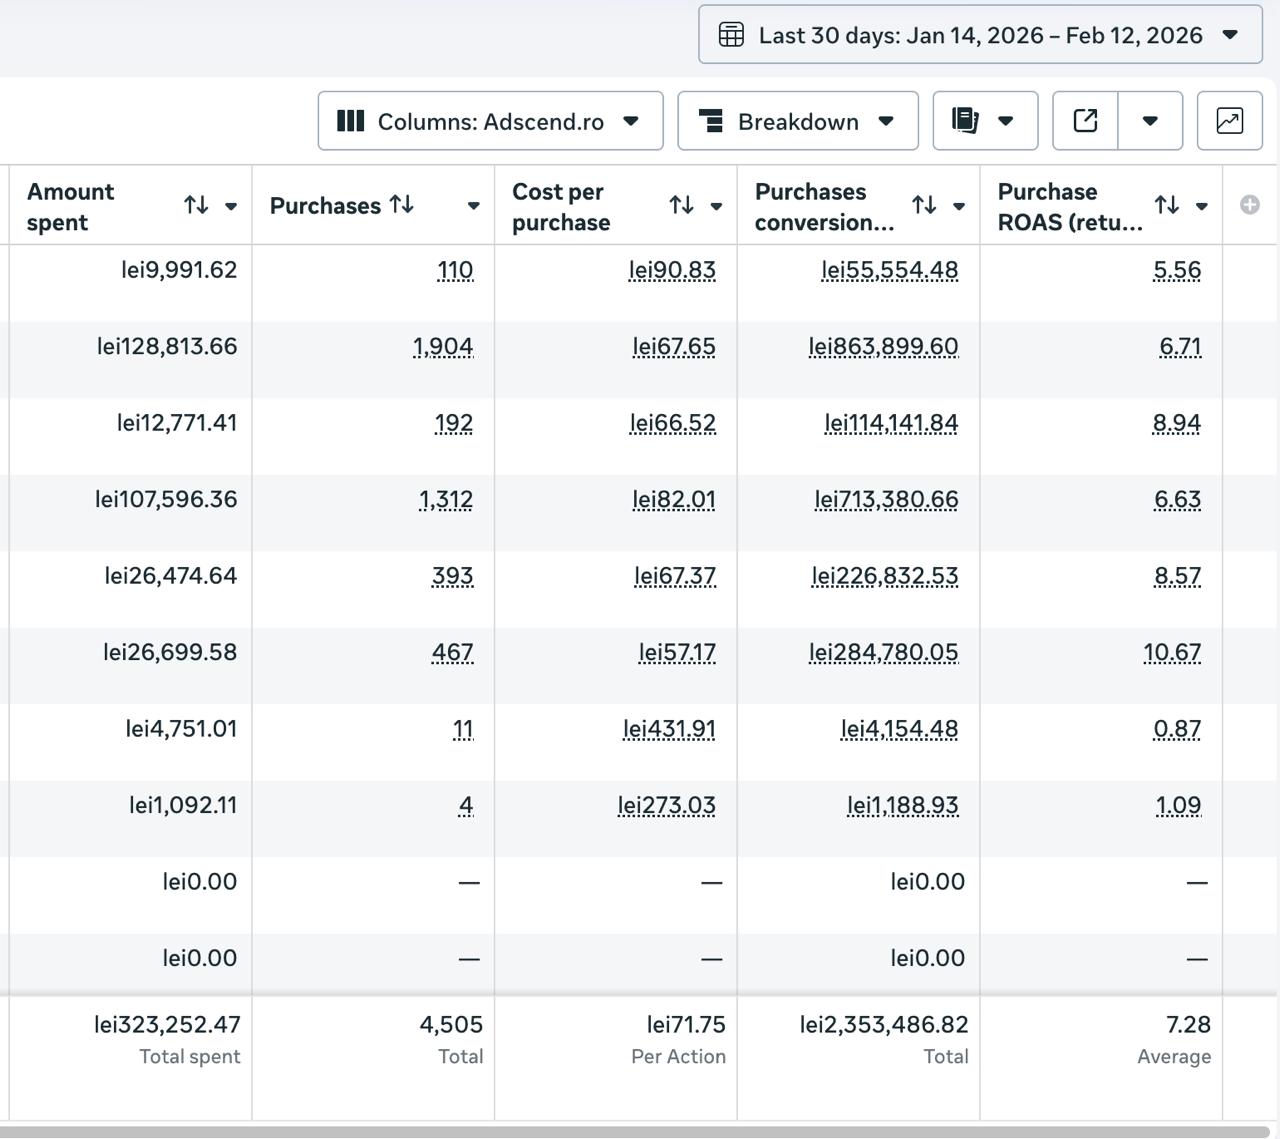Viewport: 1280px width, 1139px height.
Task: Open Cost per purchase column menu caret
Action: click(x=716, y=206)
